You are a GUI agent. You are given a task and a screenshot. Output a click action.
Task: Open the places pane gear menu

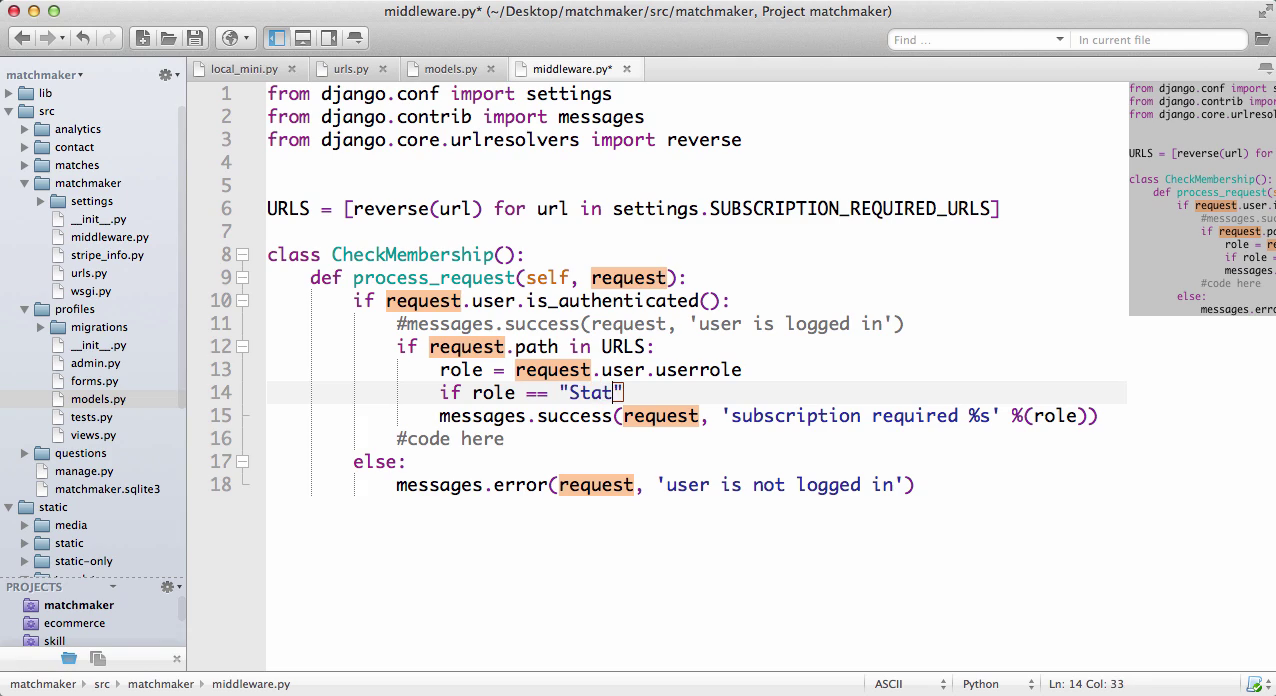[x=168, y=75]
